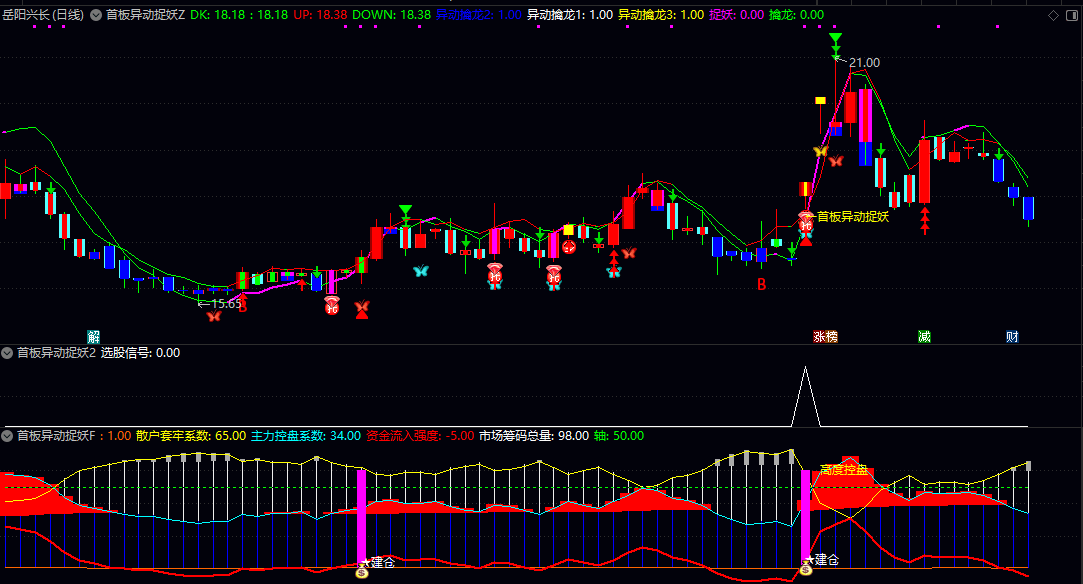Viewport: 1083px width, 584px height.
Task: Click the red B marker near 15.65
Action: pos(242,308)
